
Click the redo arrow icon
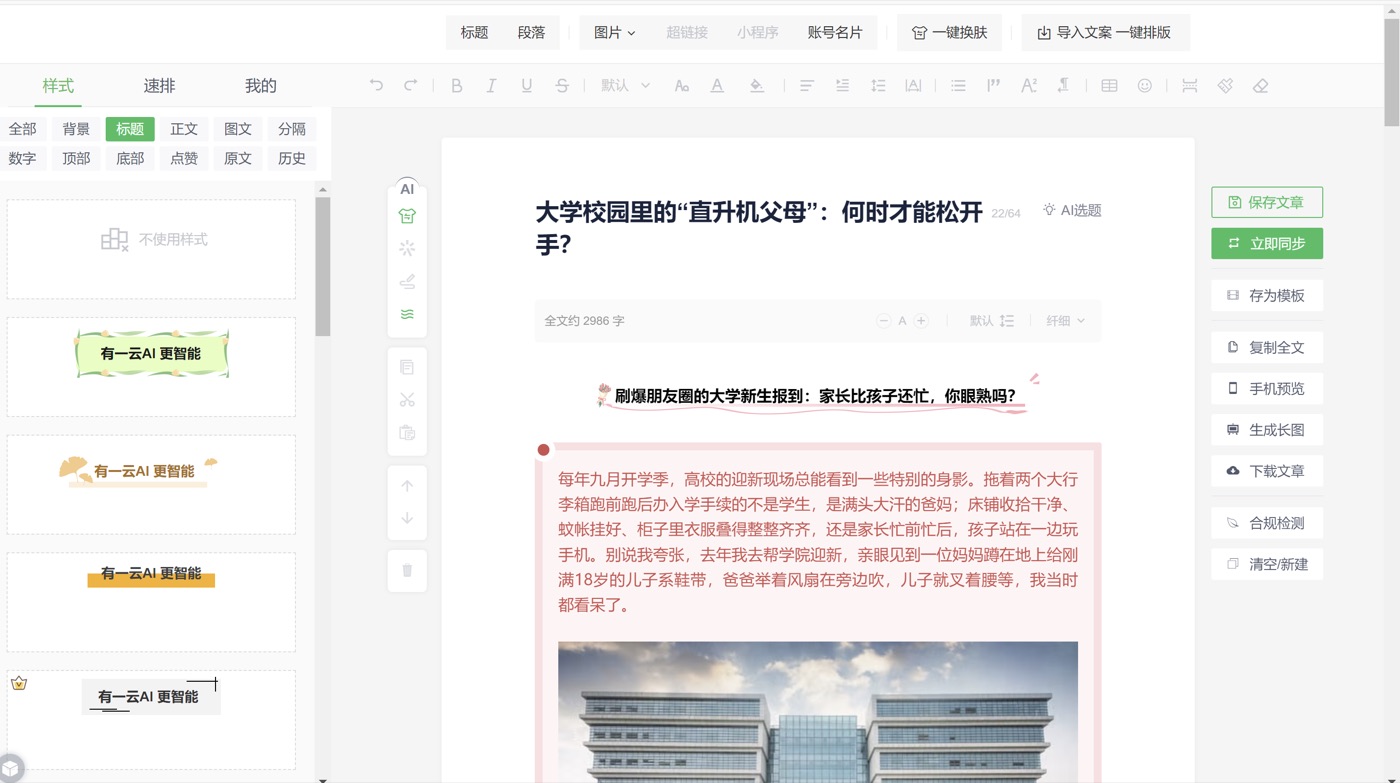[x=410, y=86]
